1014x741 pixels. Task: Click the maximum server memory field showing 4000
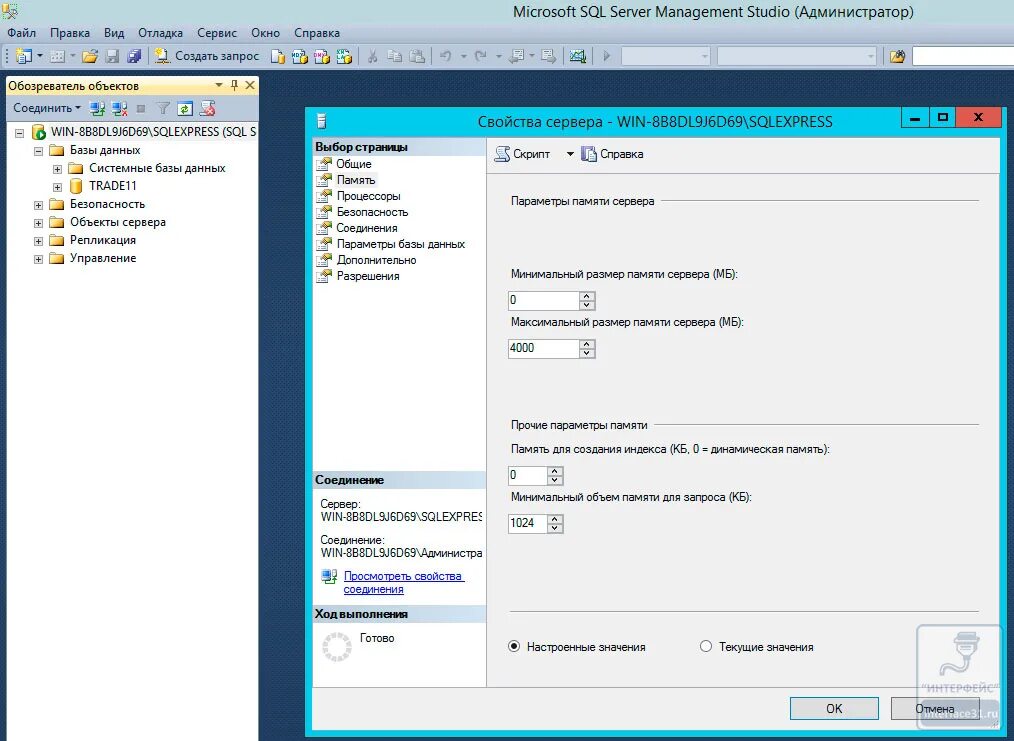543,349
